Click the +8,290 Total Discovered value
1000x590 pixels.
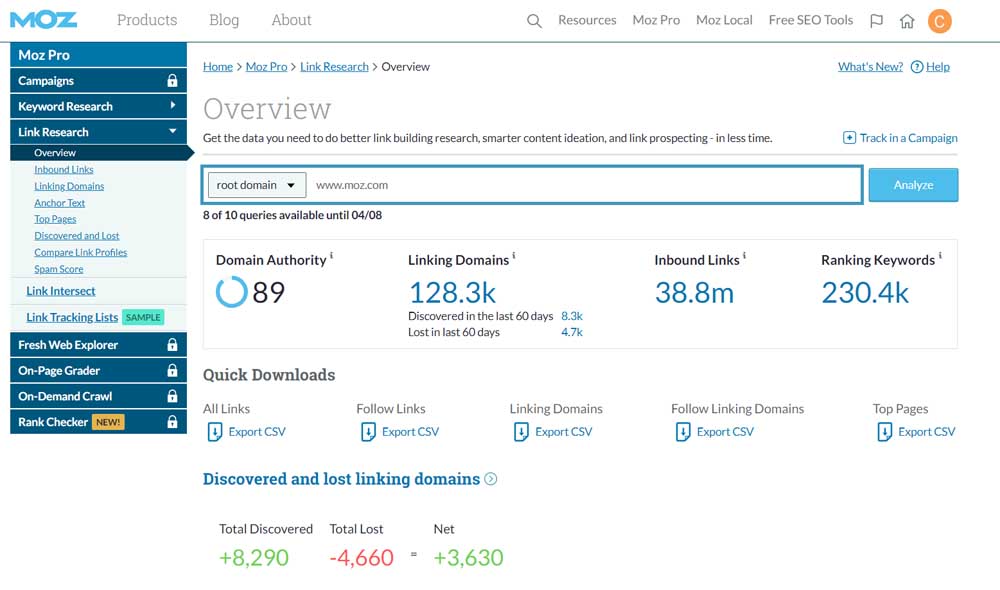(x=254, y=557)
